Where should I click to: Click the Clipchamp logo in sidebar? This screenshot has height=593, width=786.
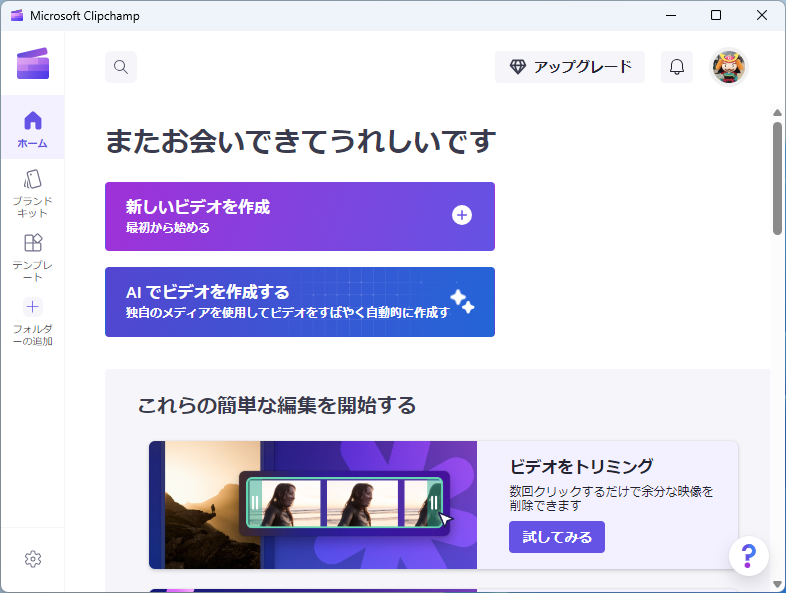coord(33,64)
